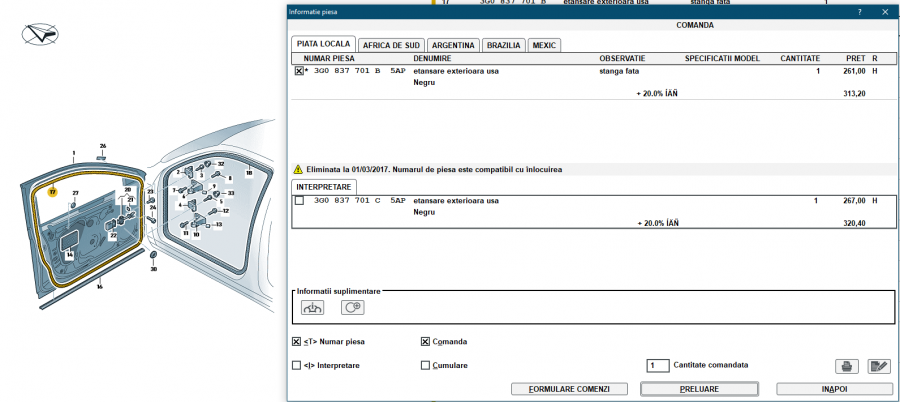Uncheck the part 3G0 837 701 B checkbox
900x402 pixels.
[299, 72]
